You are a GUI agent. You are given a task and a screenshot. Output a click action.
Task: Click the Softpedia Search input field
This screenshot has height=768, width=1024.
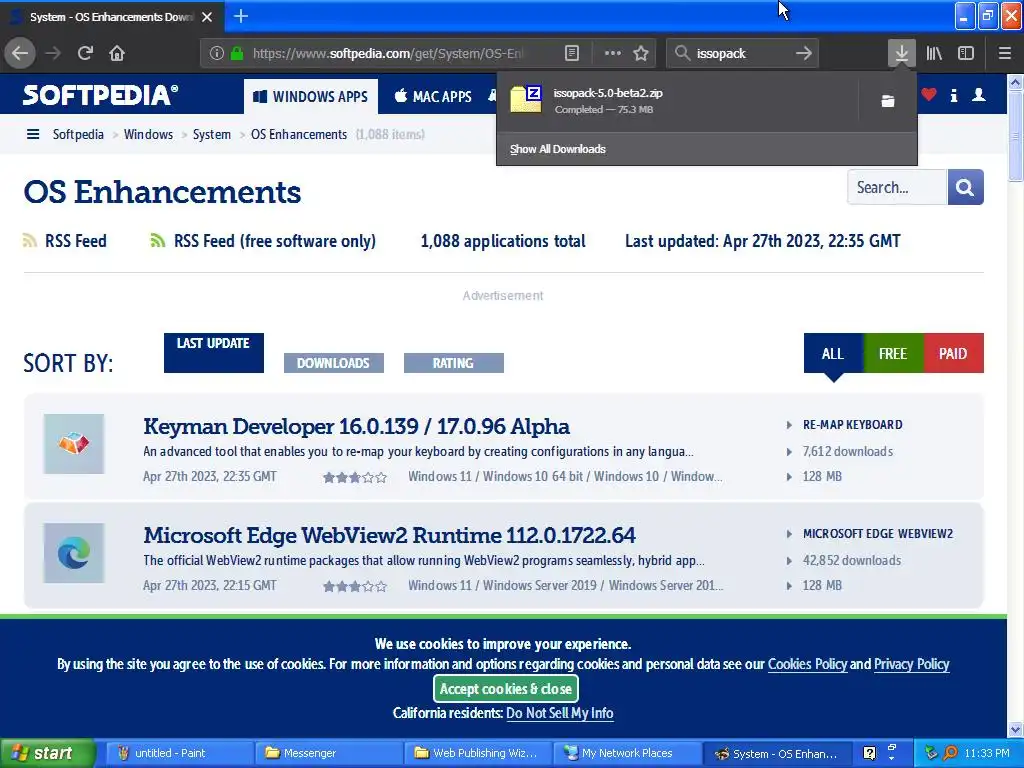point(897,187)
